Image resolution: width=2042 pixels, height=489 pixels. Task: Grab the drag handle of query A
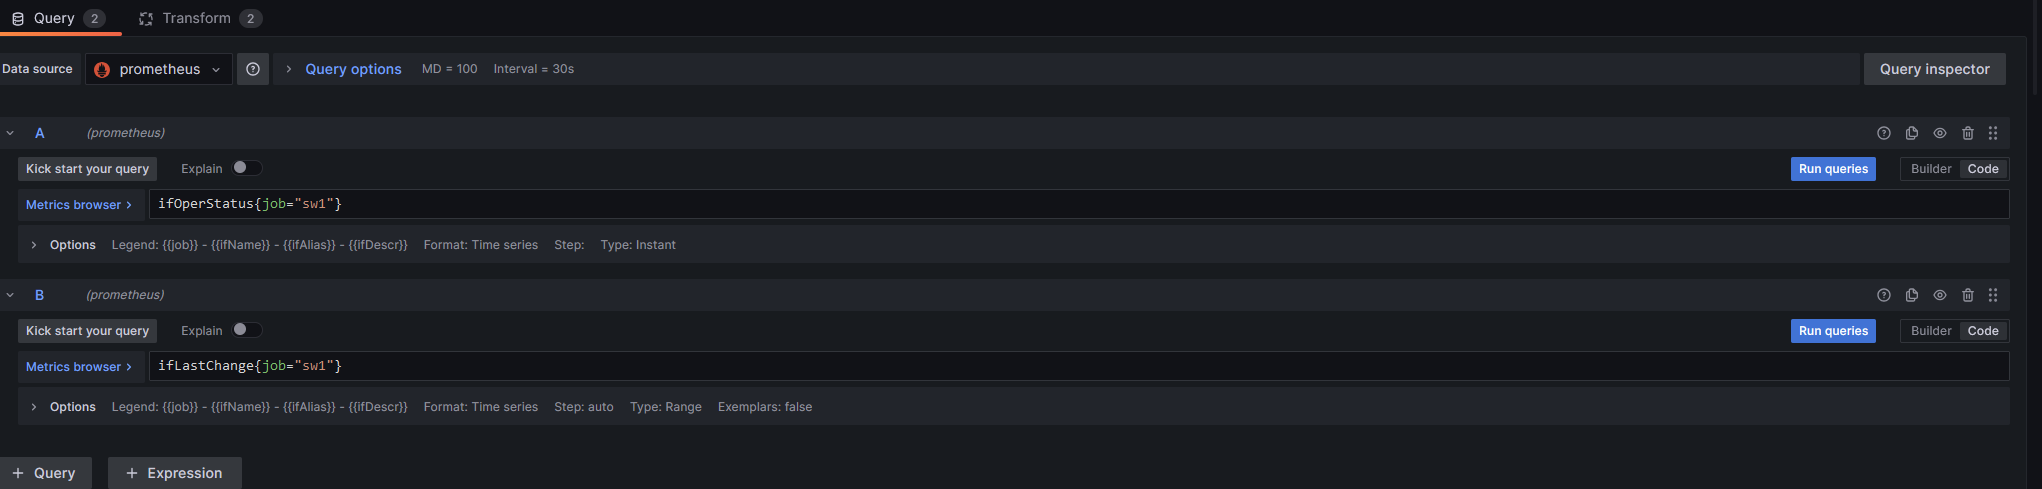[1993, 133]
